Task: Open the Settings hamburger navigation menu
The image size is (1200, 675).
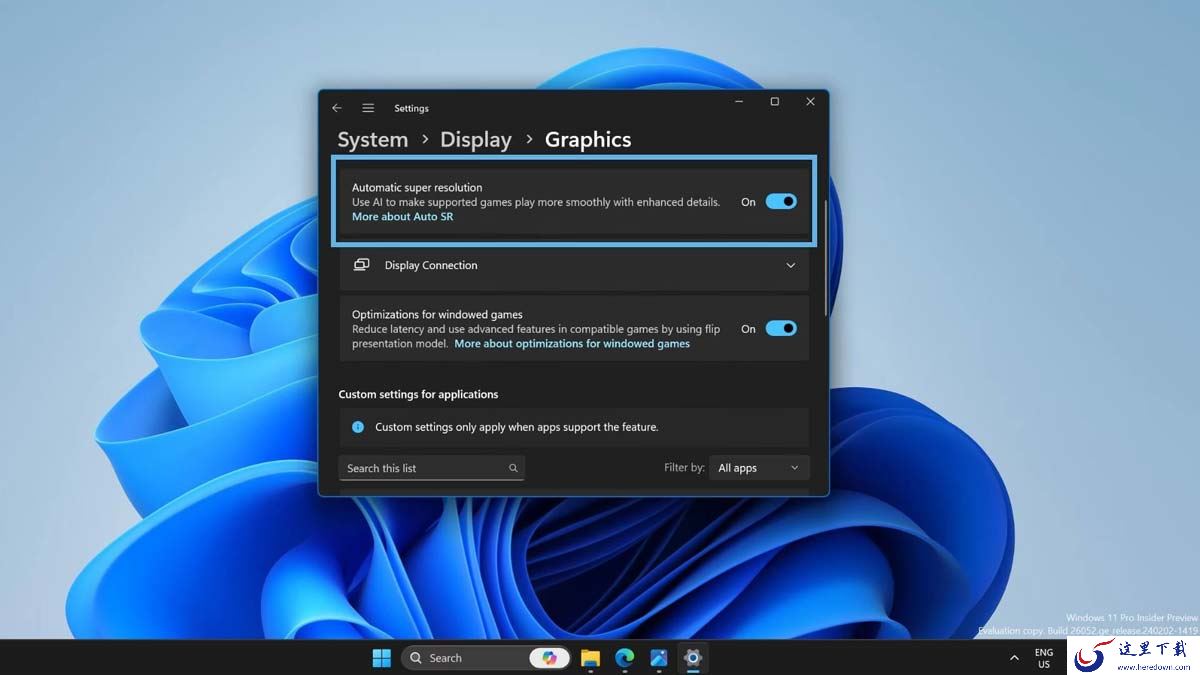Action: pyautogui.click(x=368, y=108)
